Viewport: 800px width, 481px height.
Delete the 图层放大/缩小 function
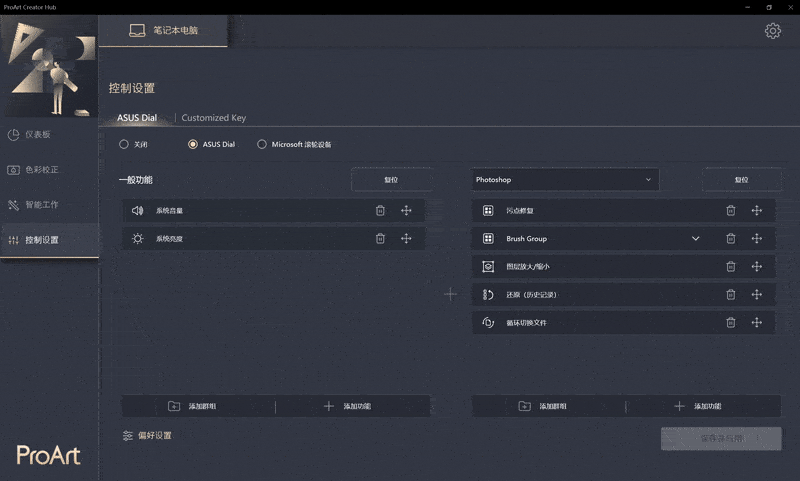point(731,267)
